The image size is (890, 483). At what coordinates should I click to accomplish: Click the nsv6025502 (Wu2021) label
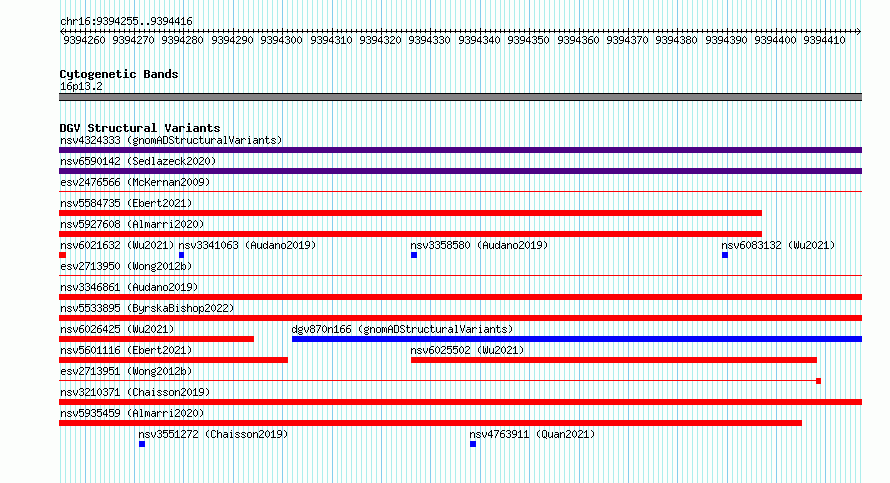click(x=467, y=350)
